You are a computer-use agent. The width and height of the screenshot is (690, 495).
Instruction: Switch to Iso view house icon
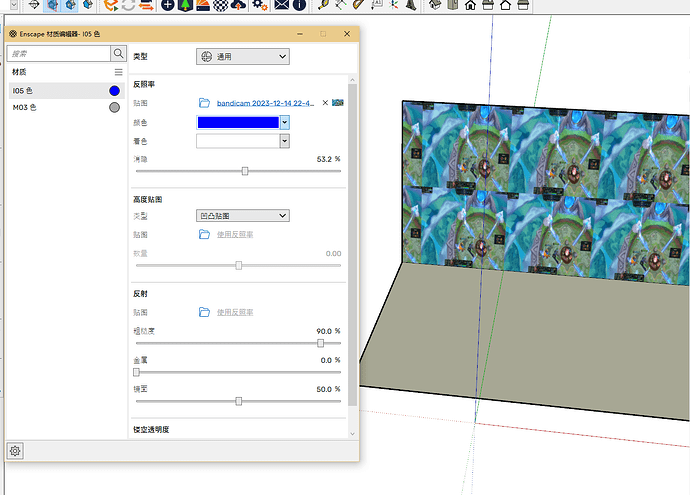435,5
